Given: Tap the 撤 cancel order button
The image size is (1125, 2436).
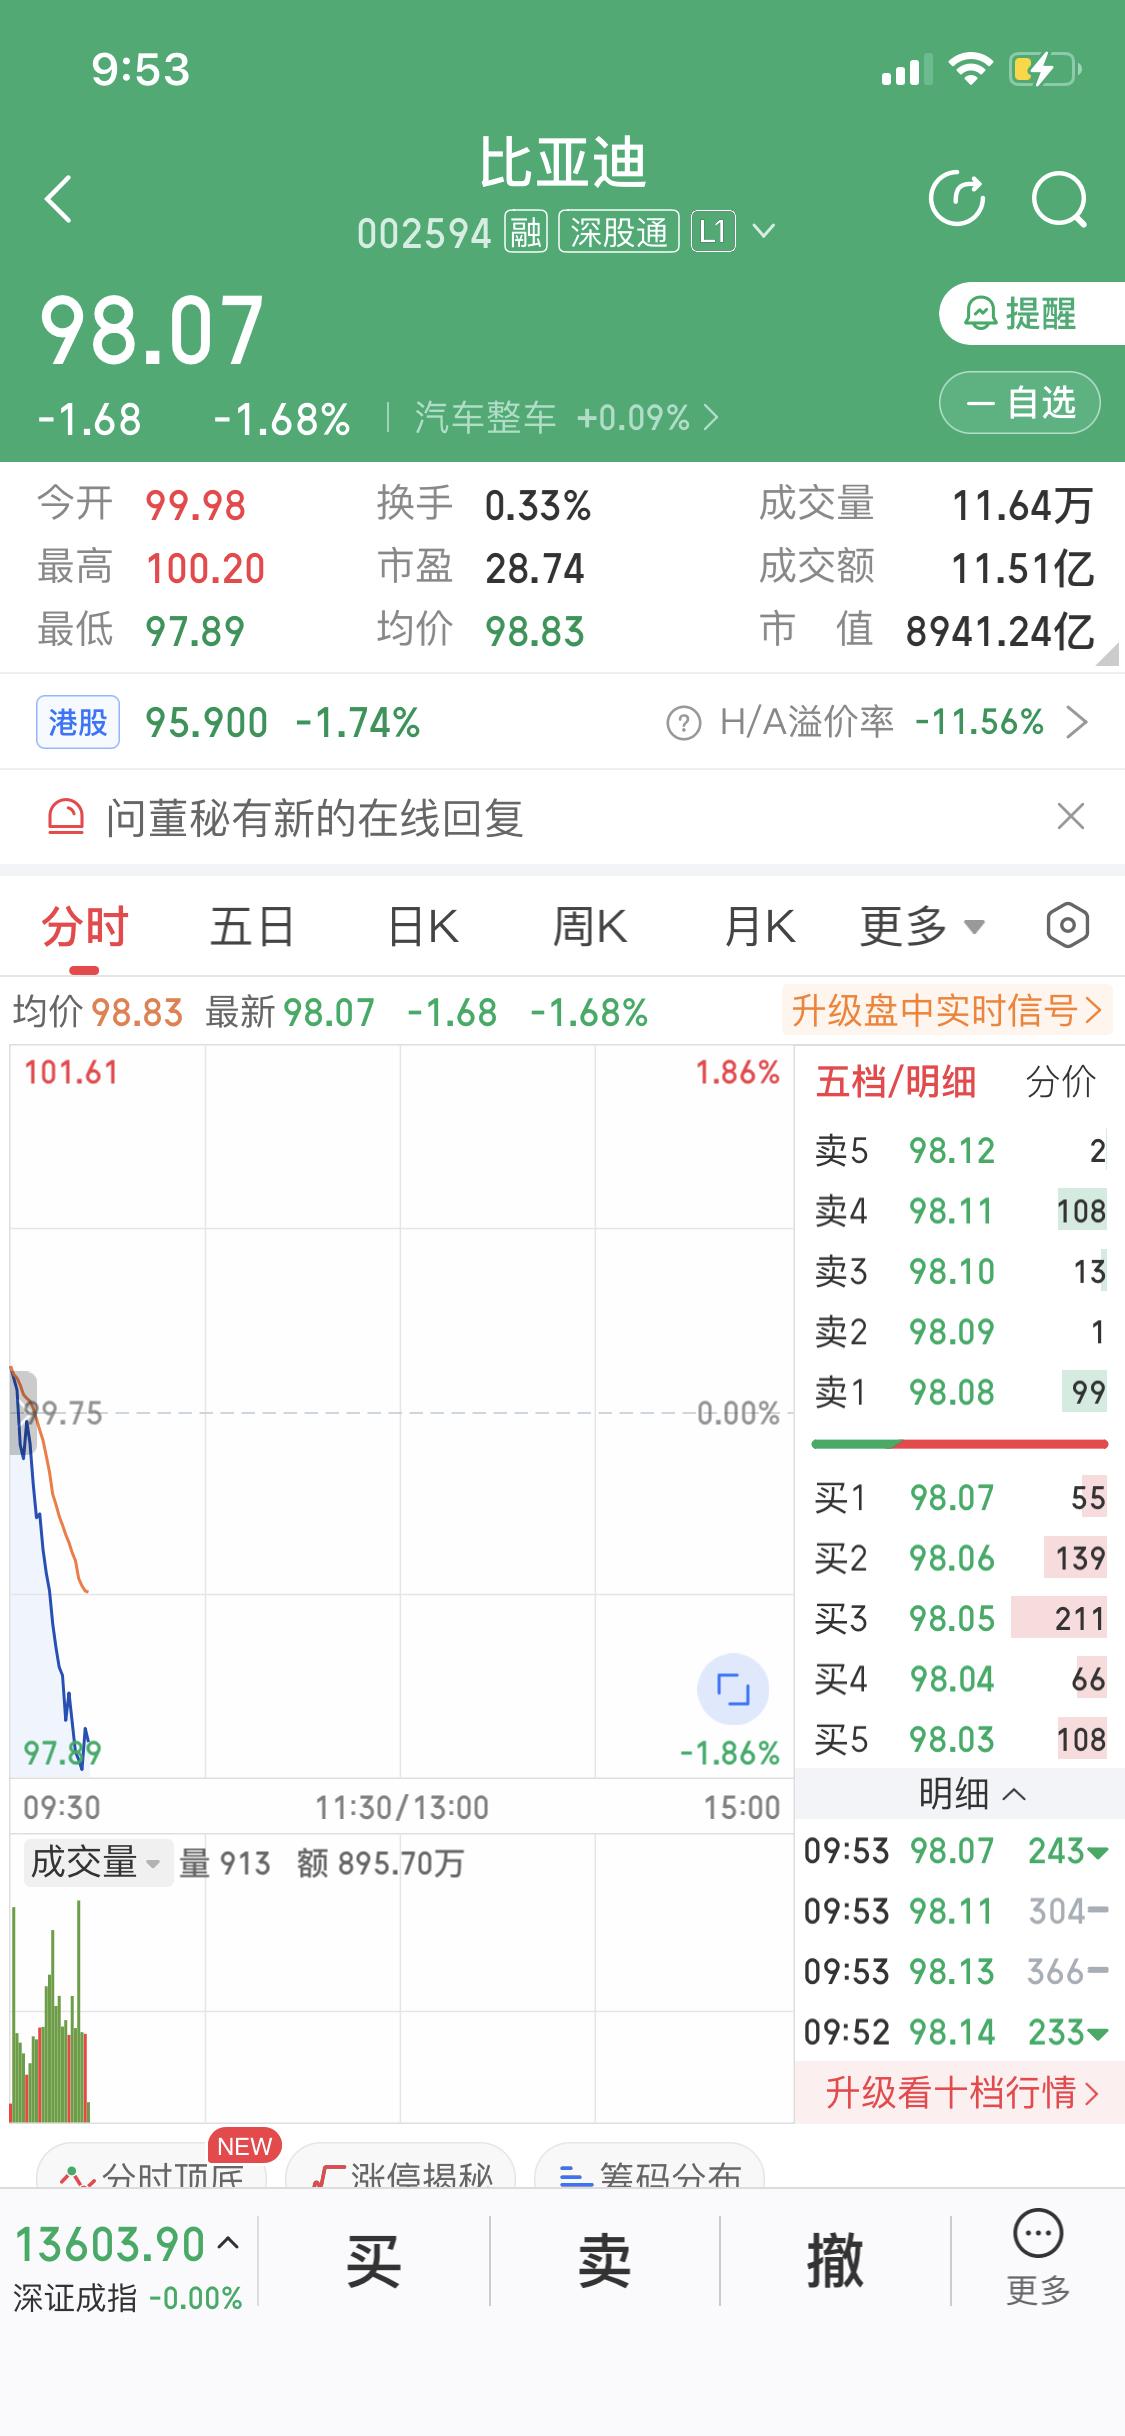Looking at the screenshot, I should [x=835, y=2262].
